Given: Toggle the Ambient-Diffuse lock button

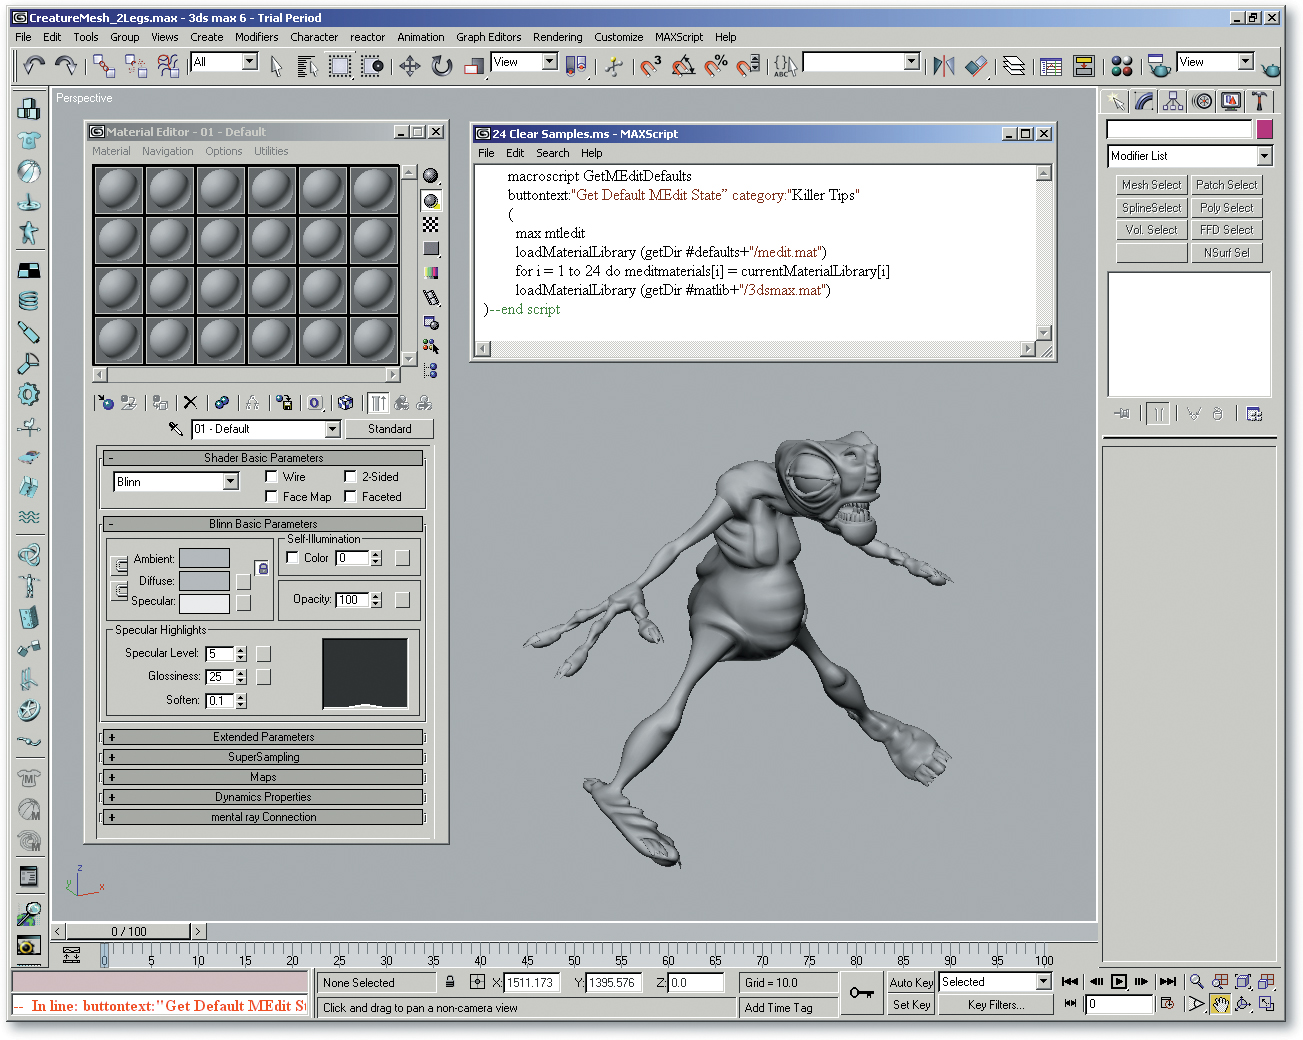Looking at the screenshot, I should 120,567.
